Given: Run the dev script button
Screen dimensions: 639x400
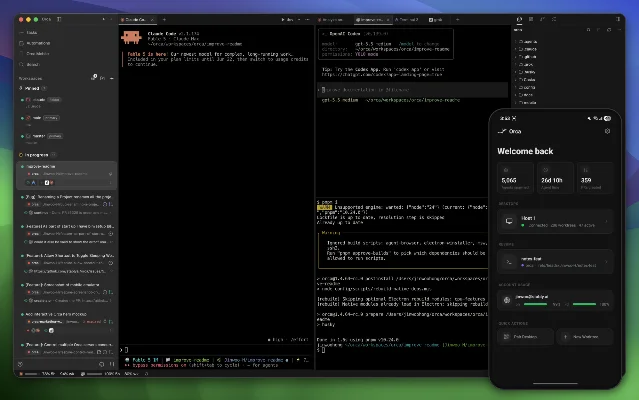Looking at the screenshot, I should coord(287,20).
